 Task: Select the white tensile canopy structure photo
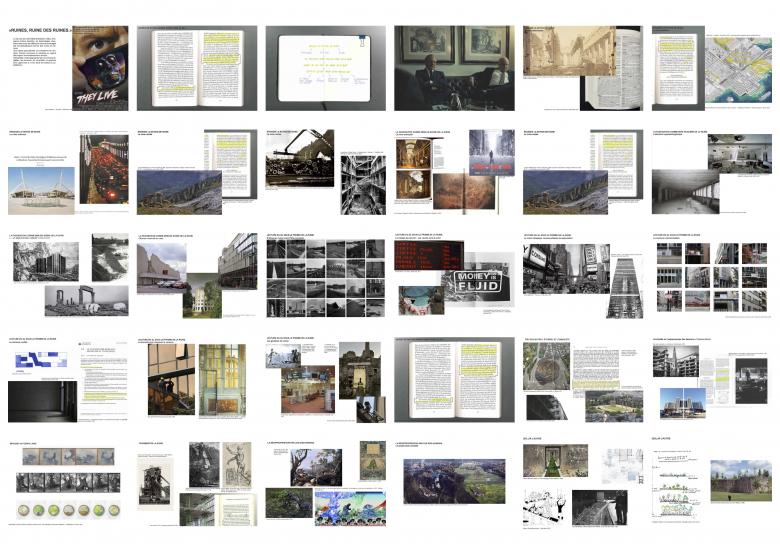coord(41,186)
